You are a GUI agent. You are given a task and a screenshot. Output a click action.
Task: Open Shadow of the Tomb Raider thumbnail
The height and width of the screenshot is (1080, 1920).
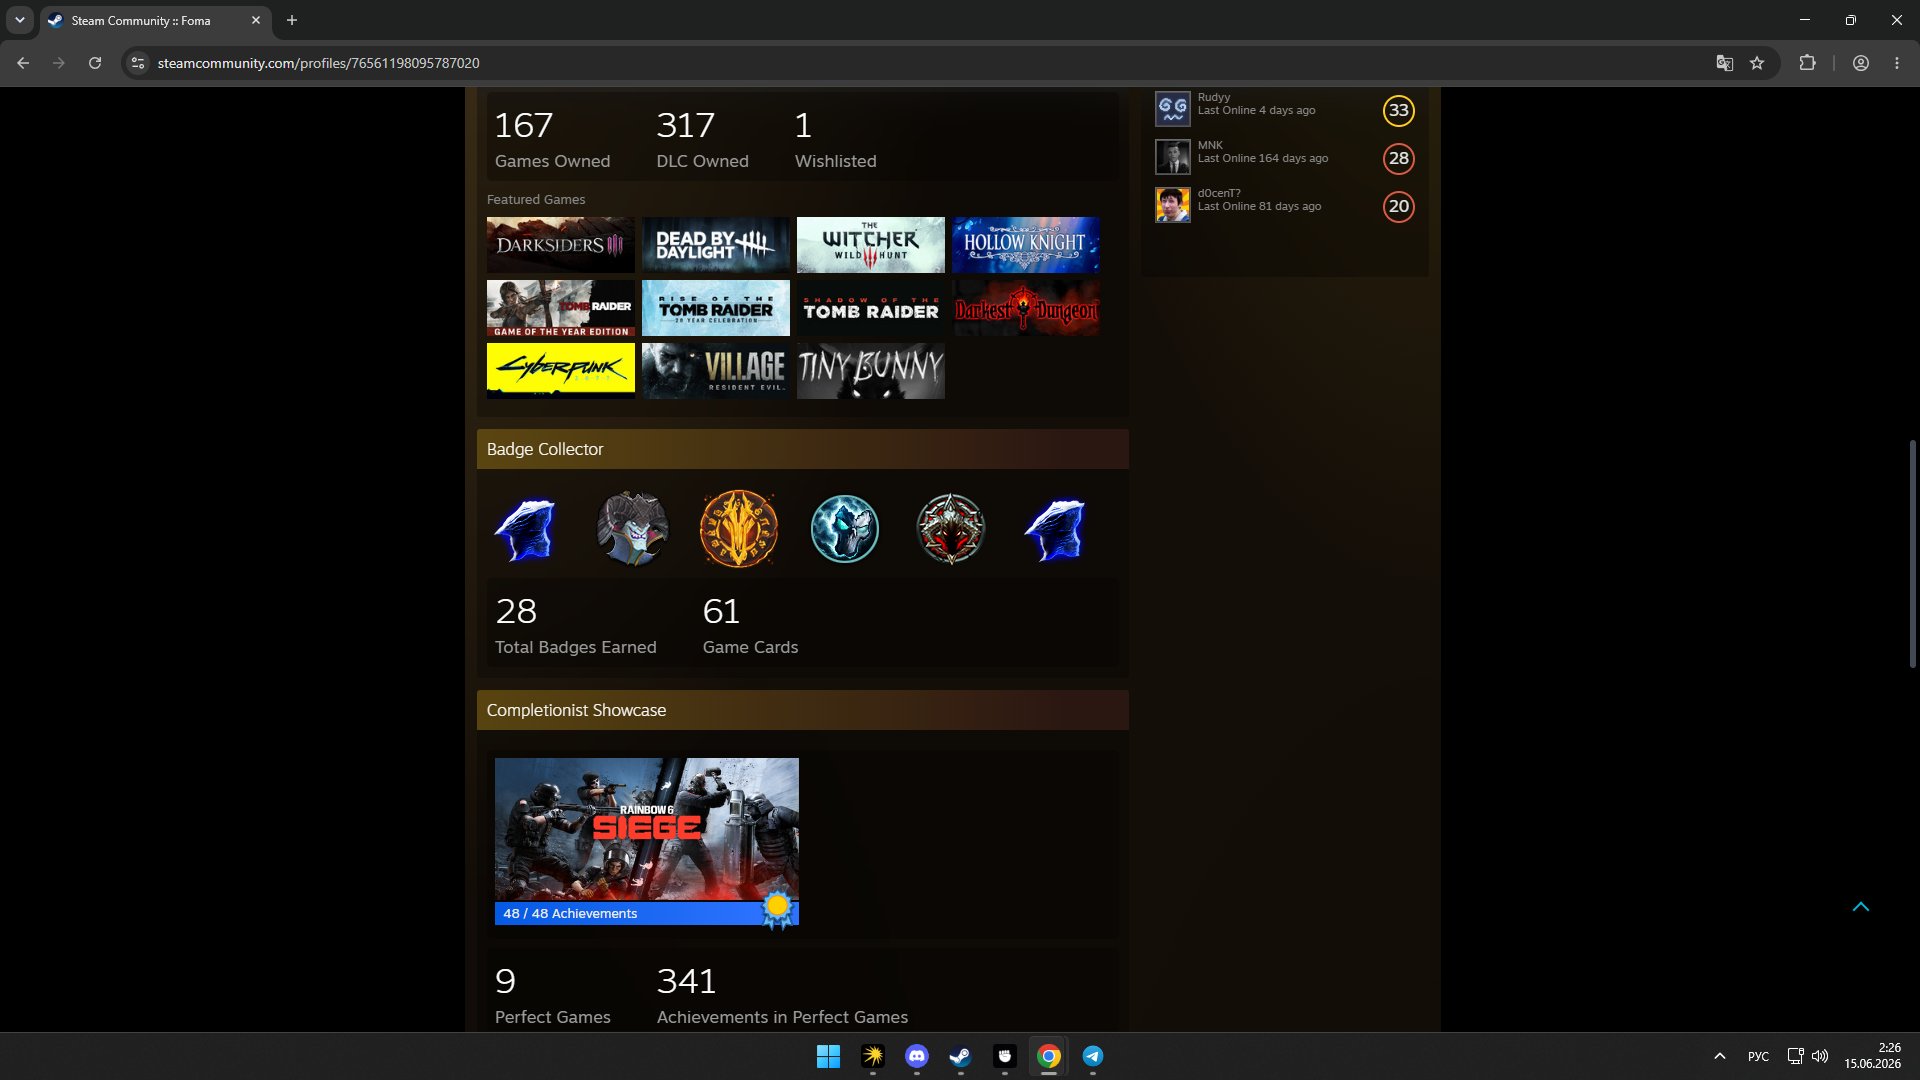(x=871, y=308)
